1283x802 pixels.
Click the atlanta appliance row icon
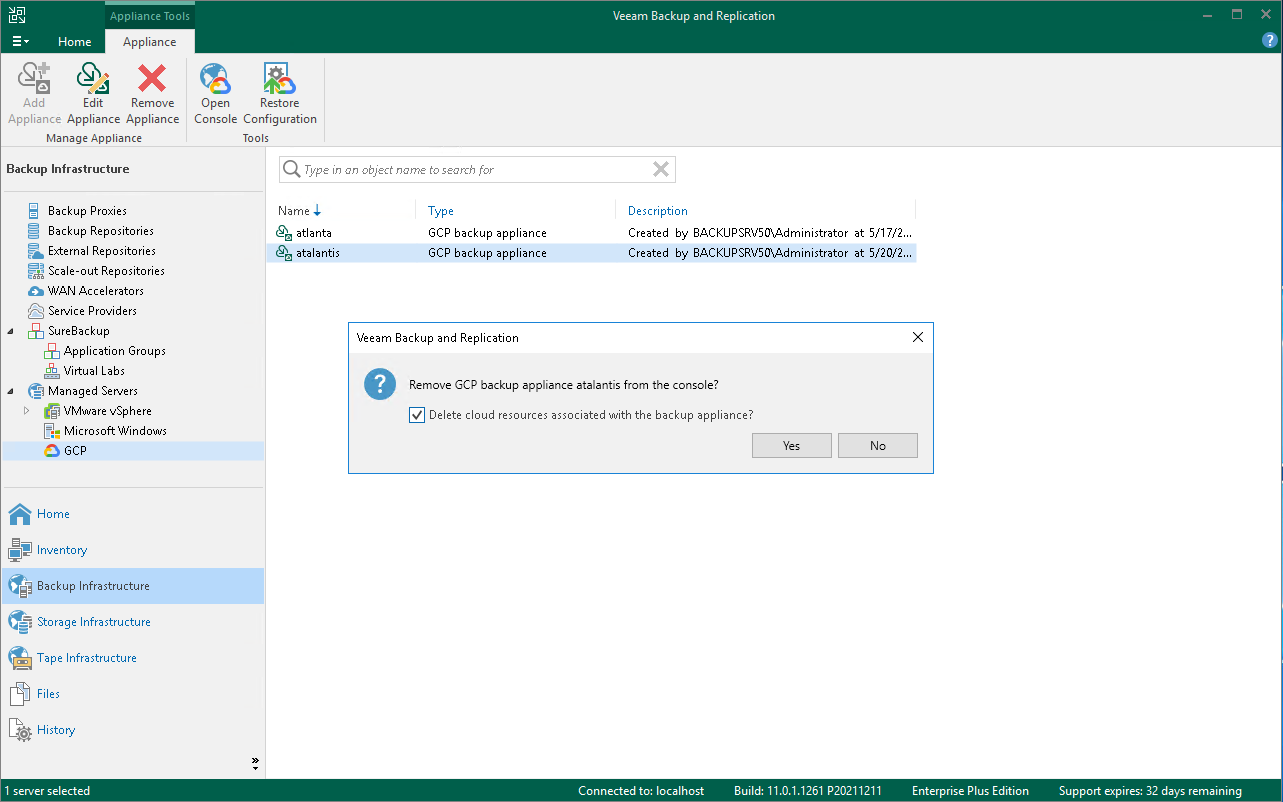click(284, 233)
